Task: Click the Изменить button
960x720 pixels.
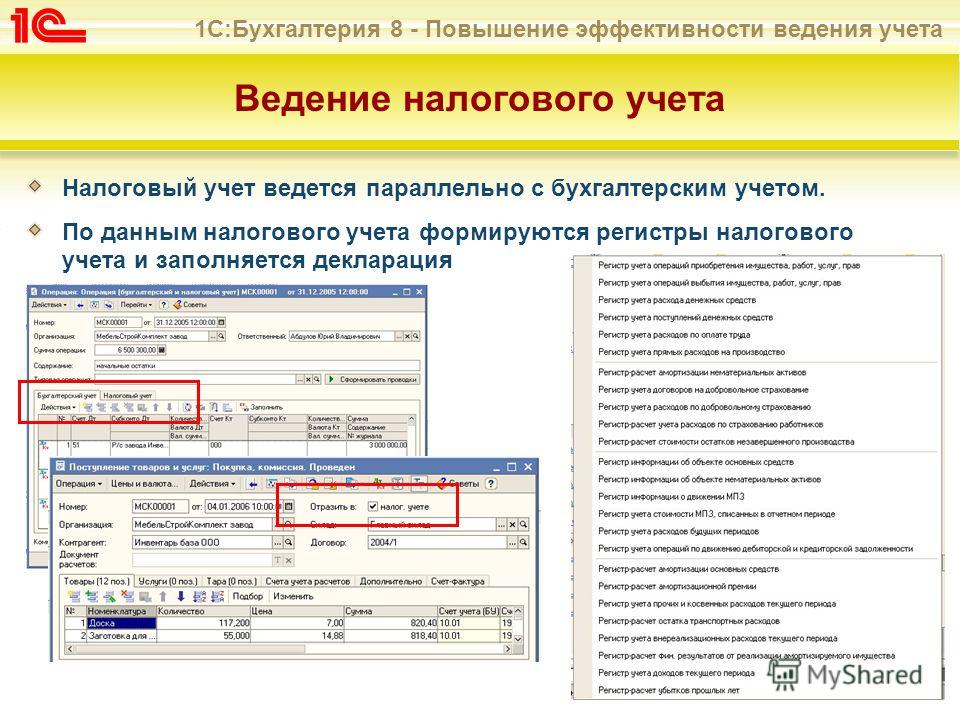Action: [x=293, y=596]
